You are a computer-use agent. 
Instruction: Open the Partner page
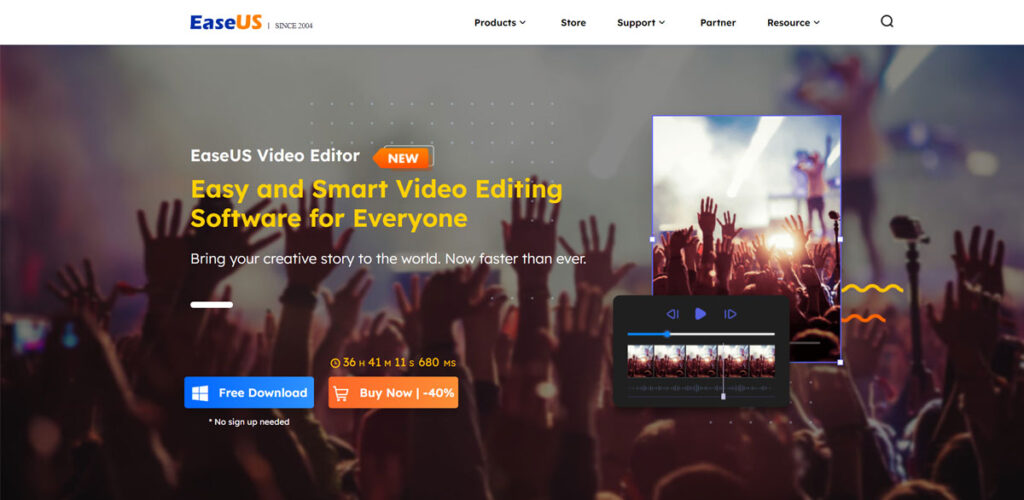[718, 23]
